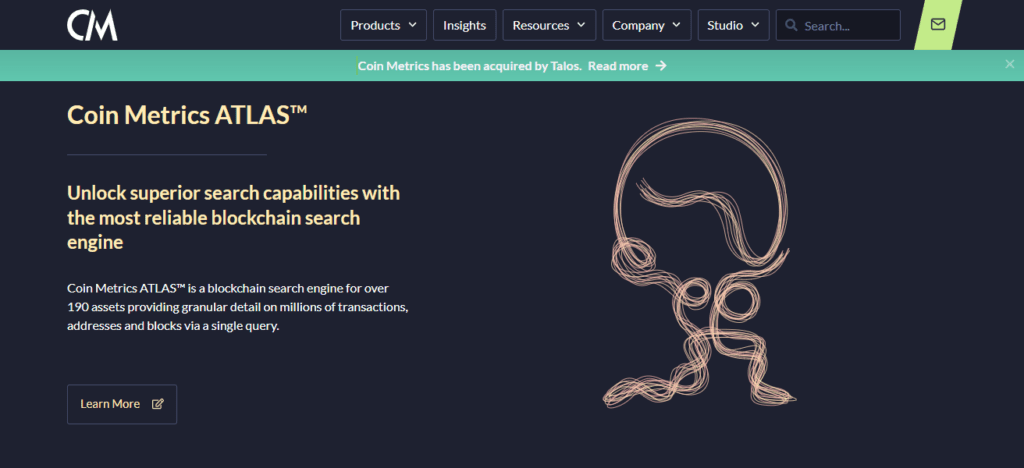
Task: Dismiss the Talos acquisition banner
Action: tap(1009, 64)
